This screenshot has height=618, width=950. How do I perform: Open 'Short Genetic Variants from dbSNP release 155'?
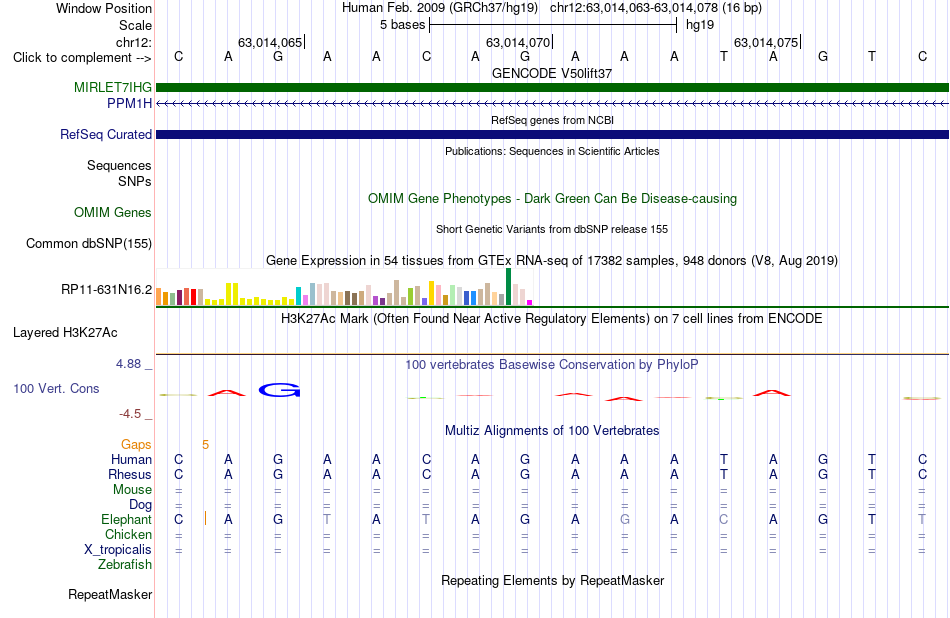[x=552, y=229]
